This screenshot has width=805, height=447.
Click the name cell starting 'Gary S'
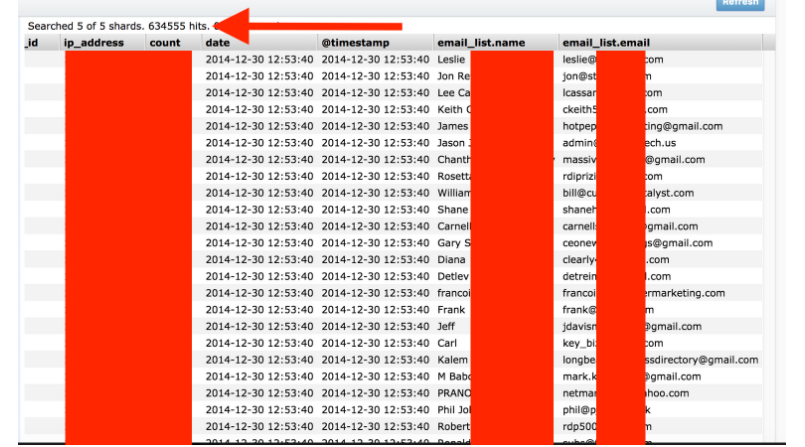(x=453, y=243)
